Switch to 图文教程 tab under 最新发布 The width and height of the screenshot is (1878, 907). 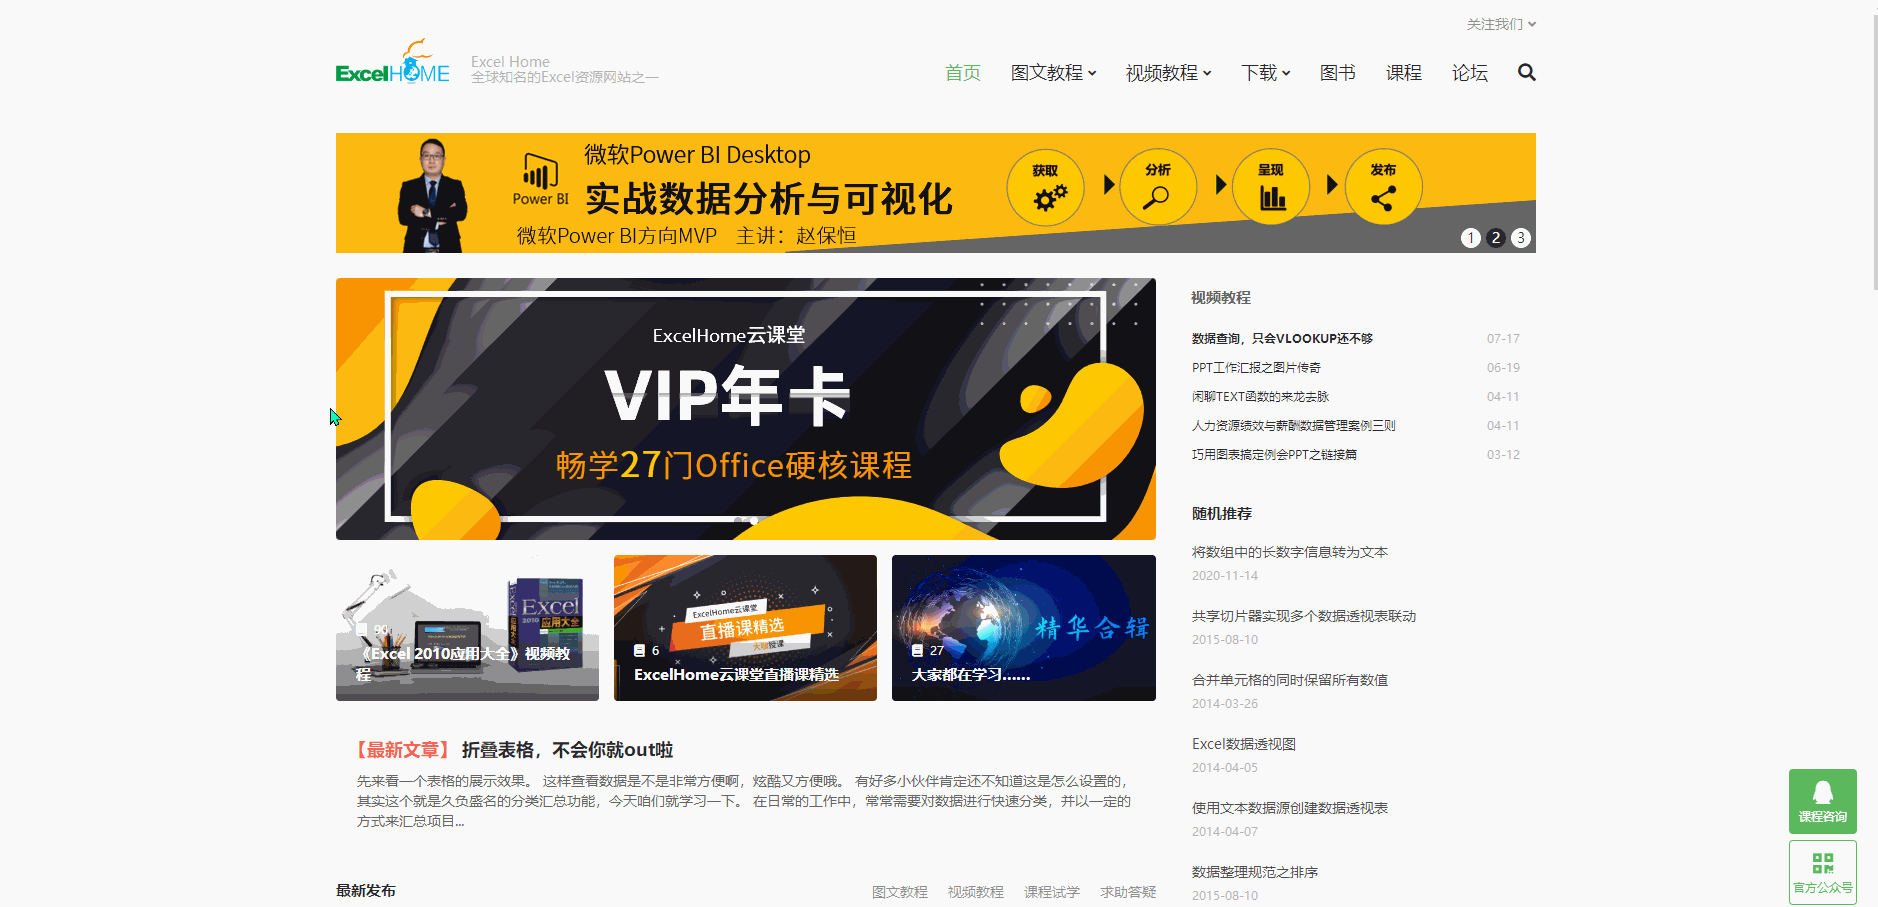899,892
